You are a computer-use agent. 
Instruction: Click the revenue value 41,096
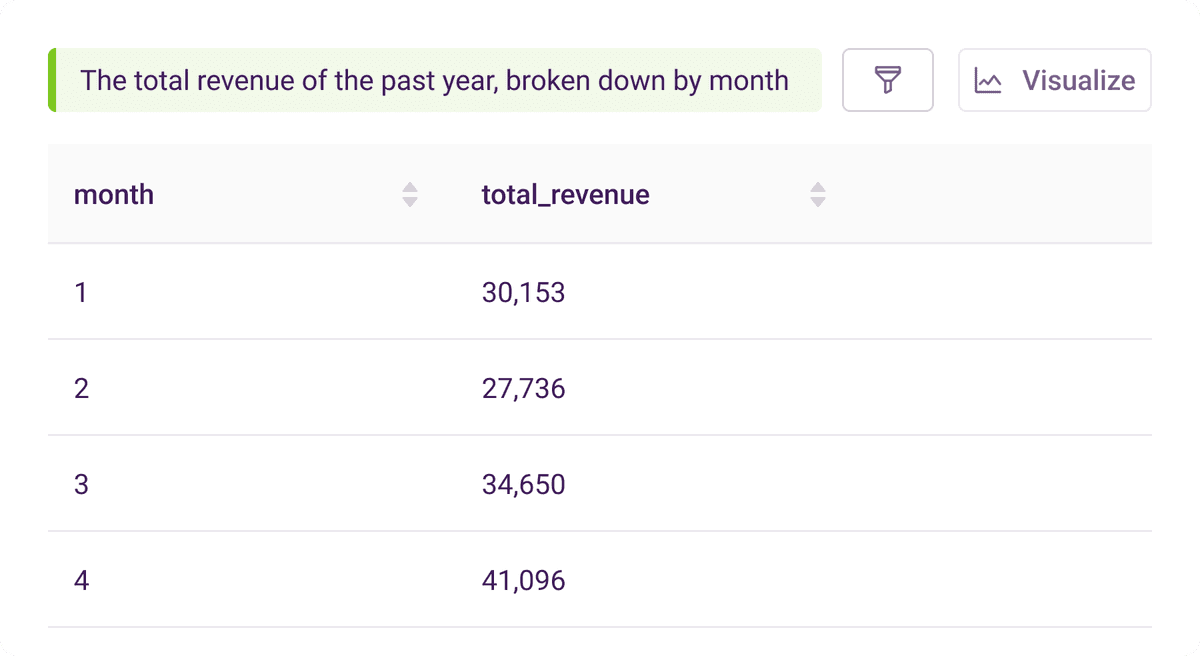pyautogui.click(x=523, y=580)
